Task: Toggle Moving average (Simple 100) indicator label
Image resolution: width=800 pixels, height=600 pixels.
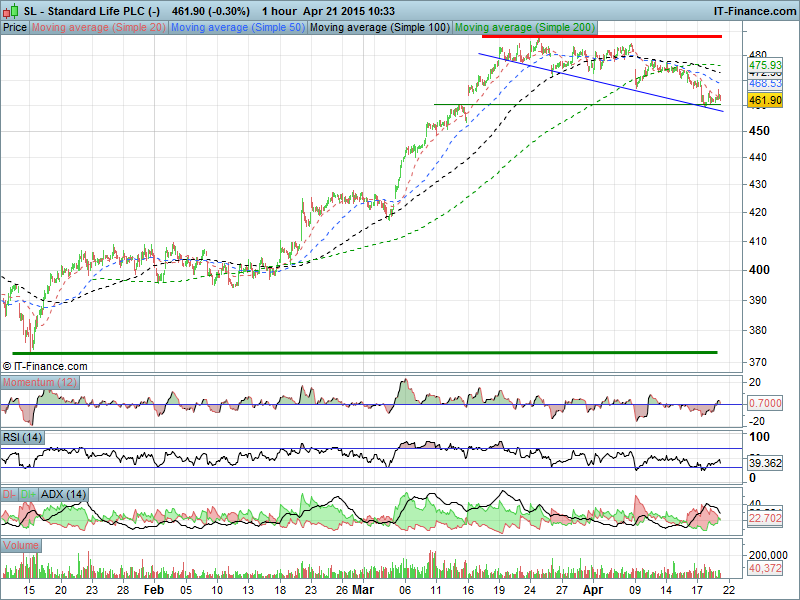Action: [379, 27]
